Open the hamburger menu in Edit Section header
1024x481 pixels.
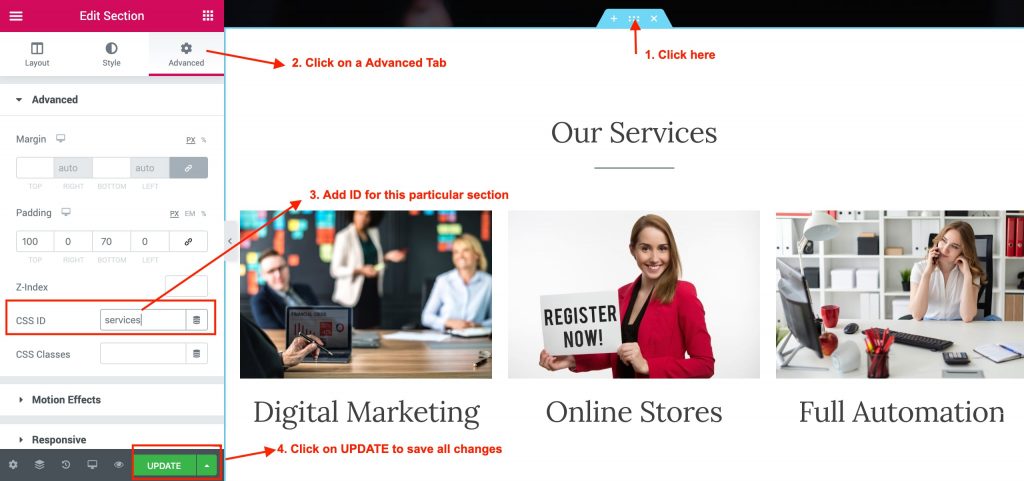click(x=16, y=16)
